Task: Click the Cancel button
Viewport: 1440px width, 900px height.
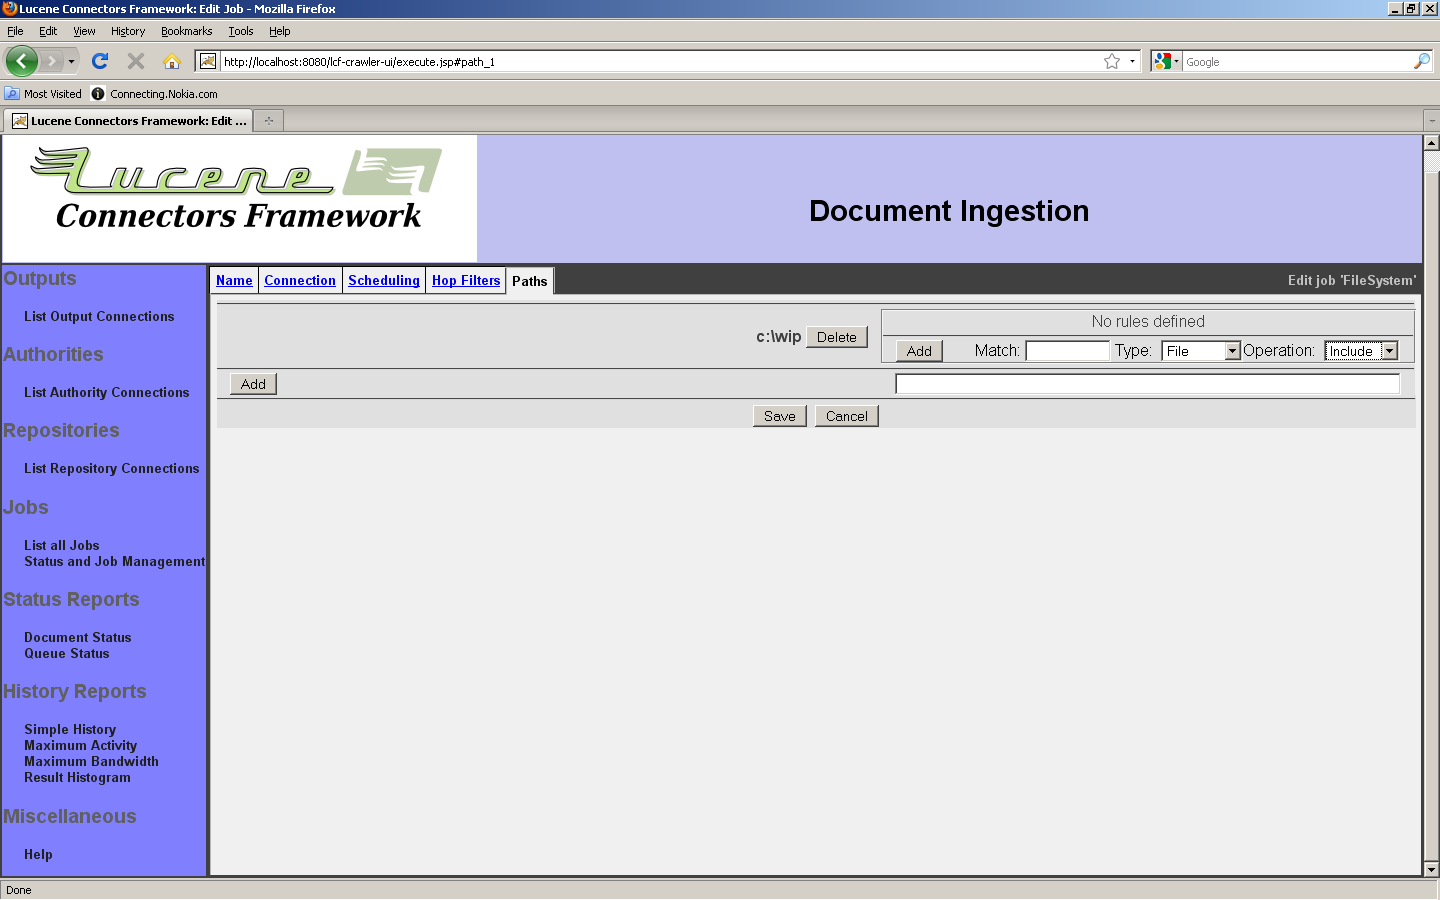Action: point(846,416)
